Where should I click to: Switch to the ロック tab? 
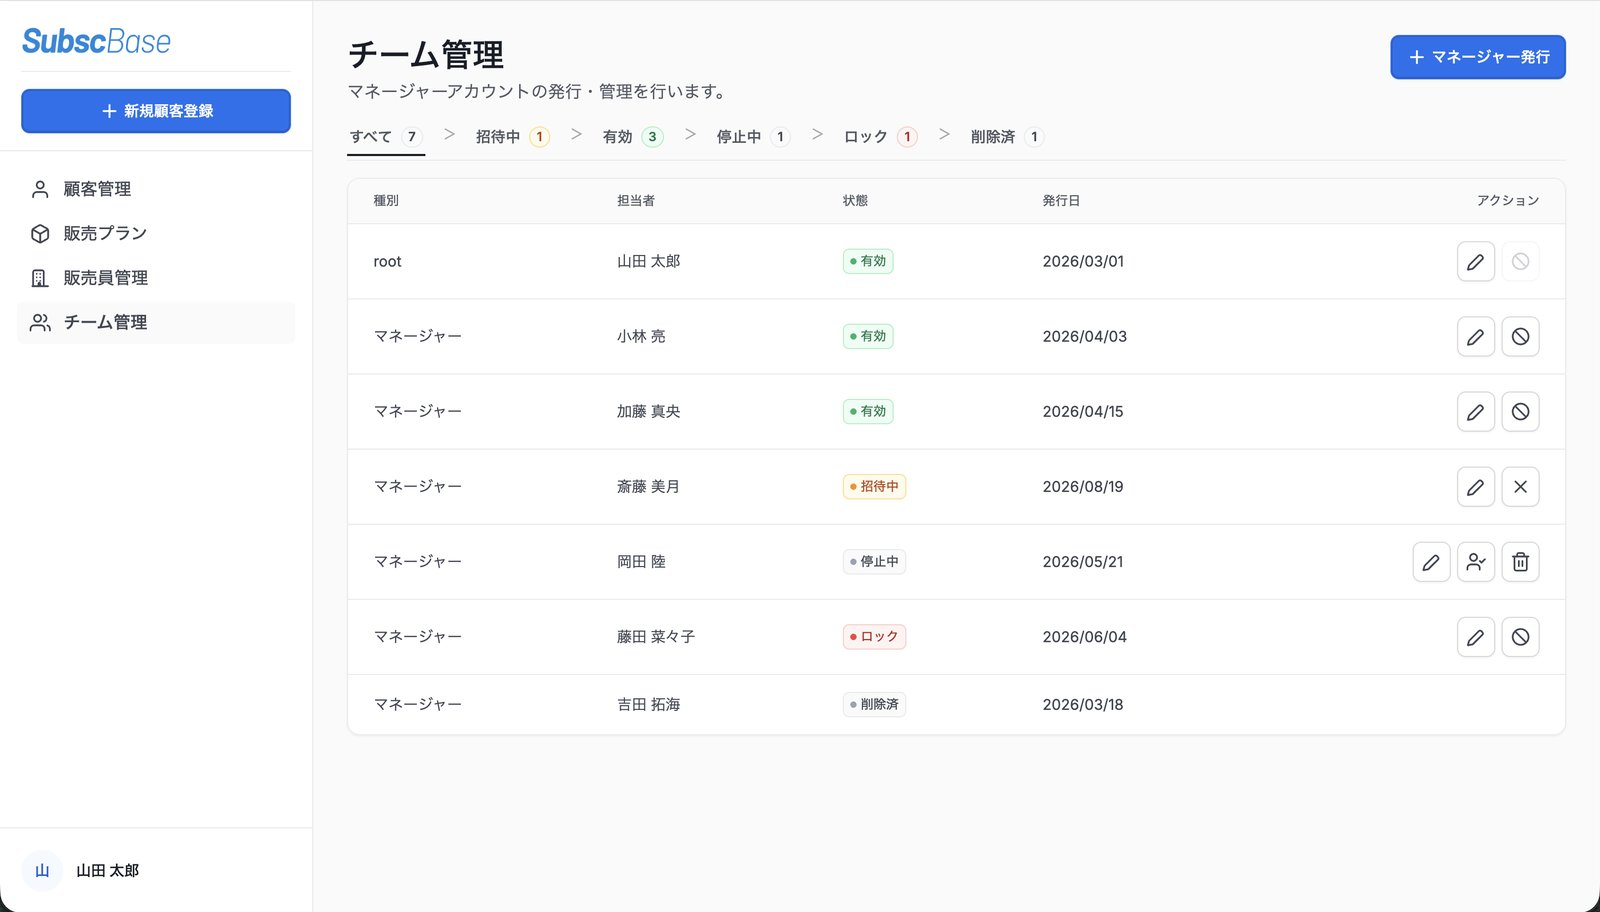pyautogui.click(x=881, y=137)
